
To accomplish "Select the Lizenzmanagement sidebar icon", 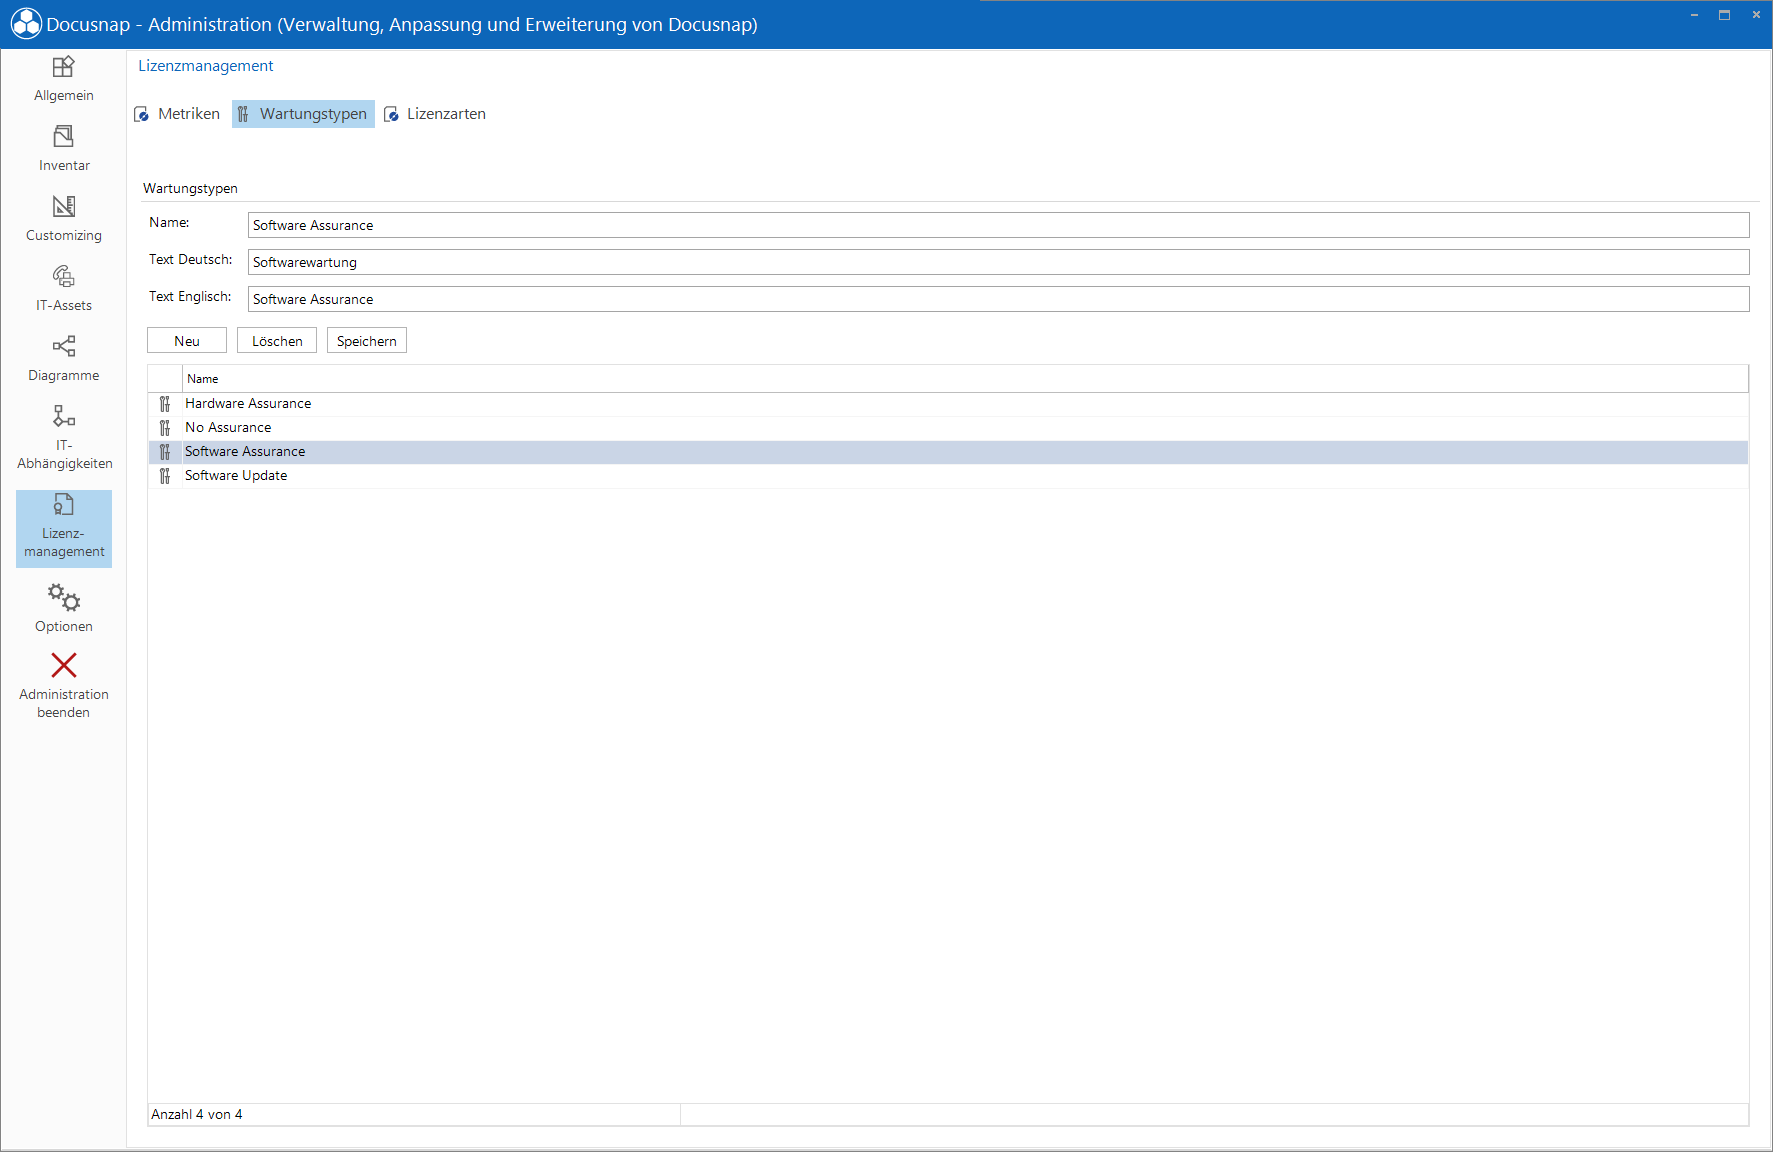I will click(x=64, y=505).
